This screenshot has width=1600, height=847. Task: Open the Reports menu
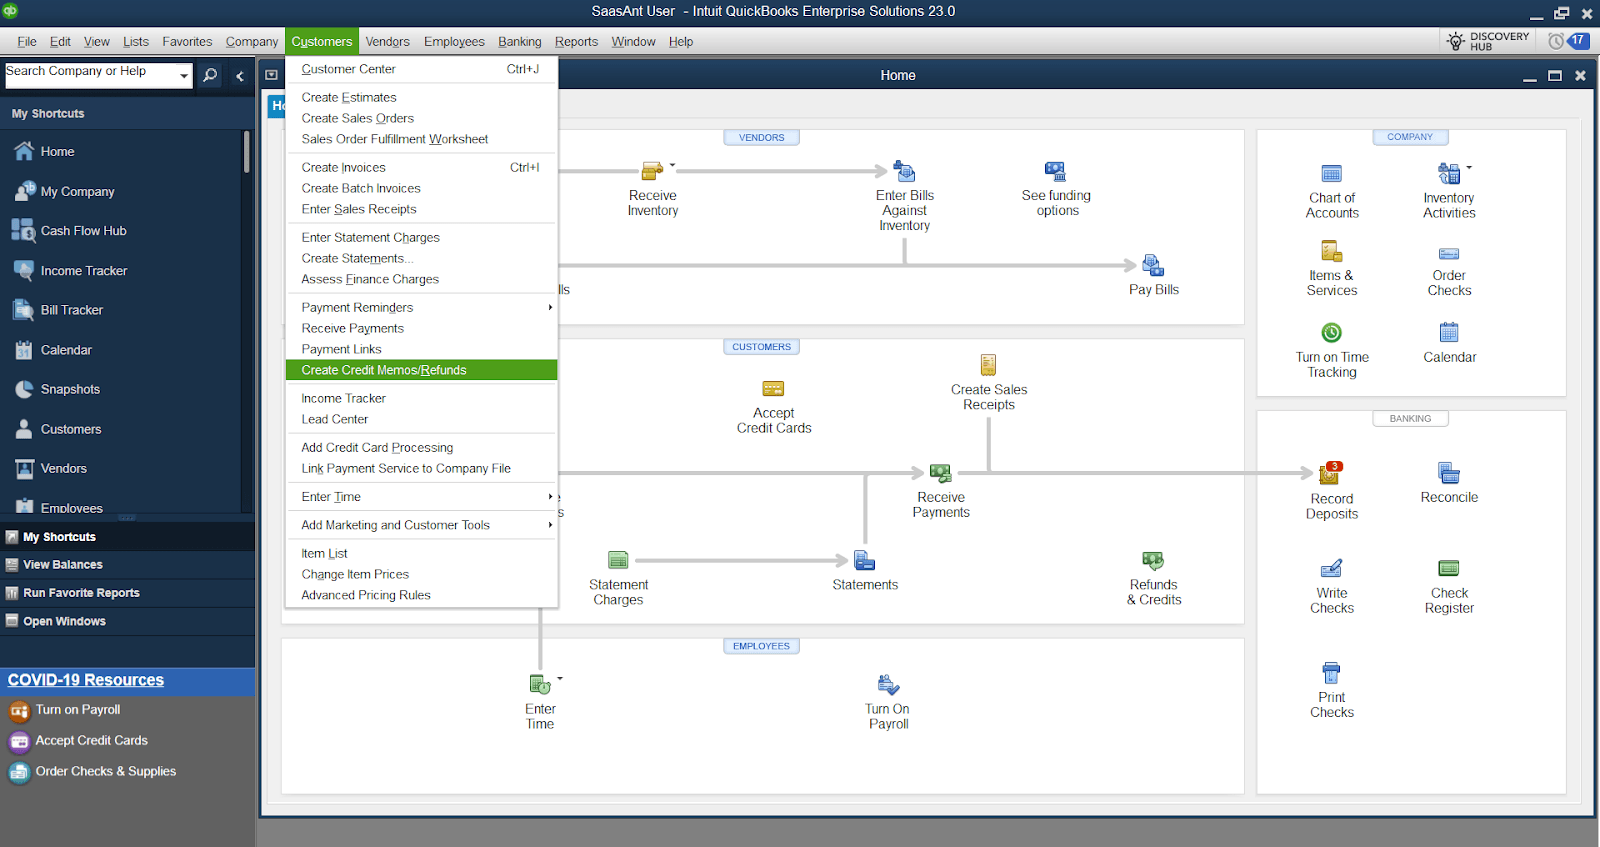[x=576, y=41]
